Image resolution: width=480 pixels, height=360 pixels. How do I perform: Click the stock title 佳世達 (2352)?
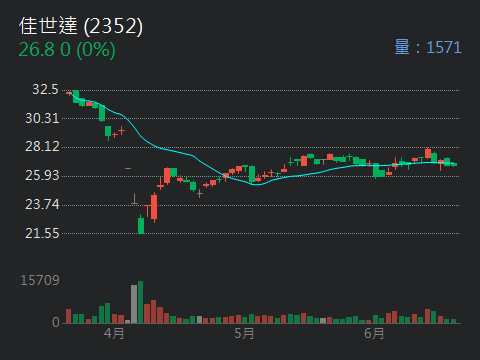(81, 26)
